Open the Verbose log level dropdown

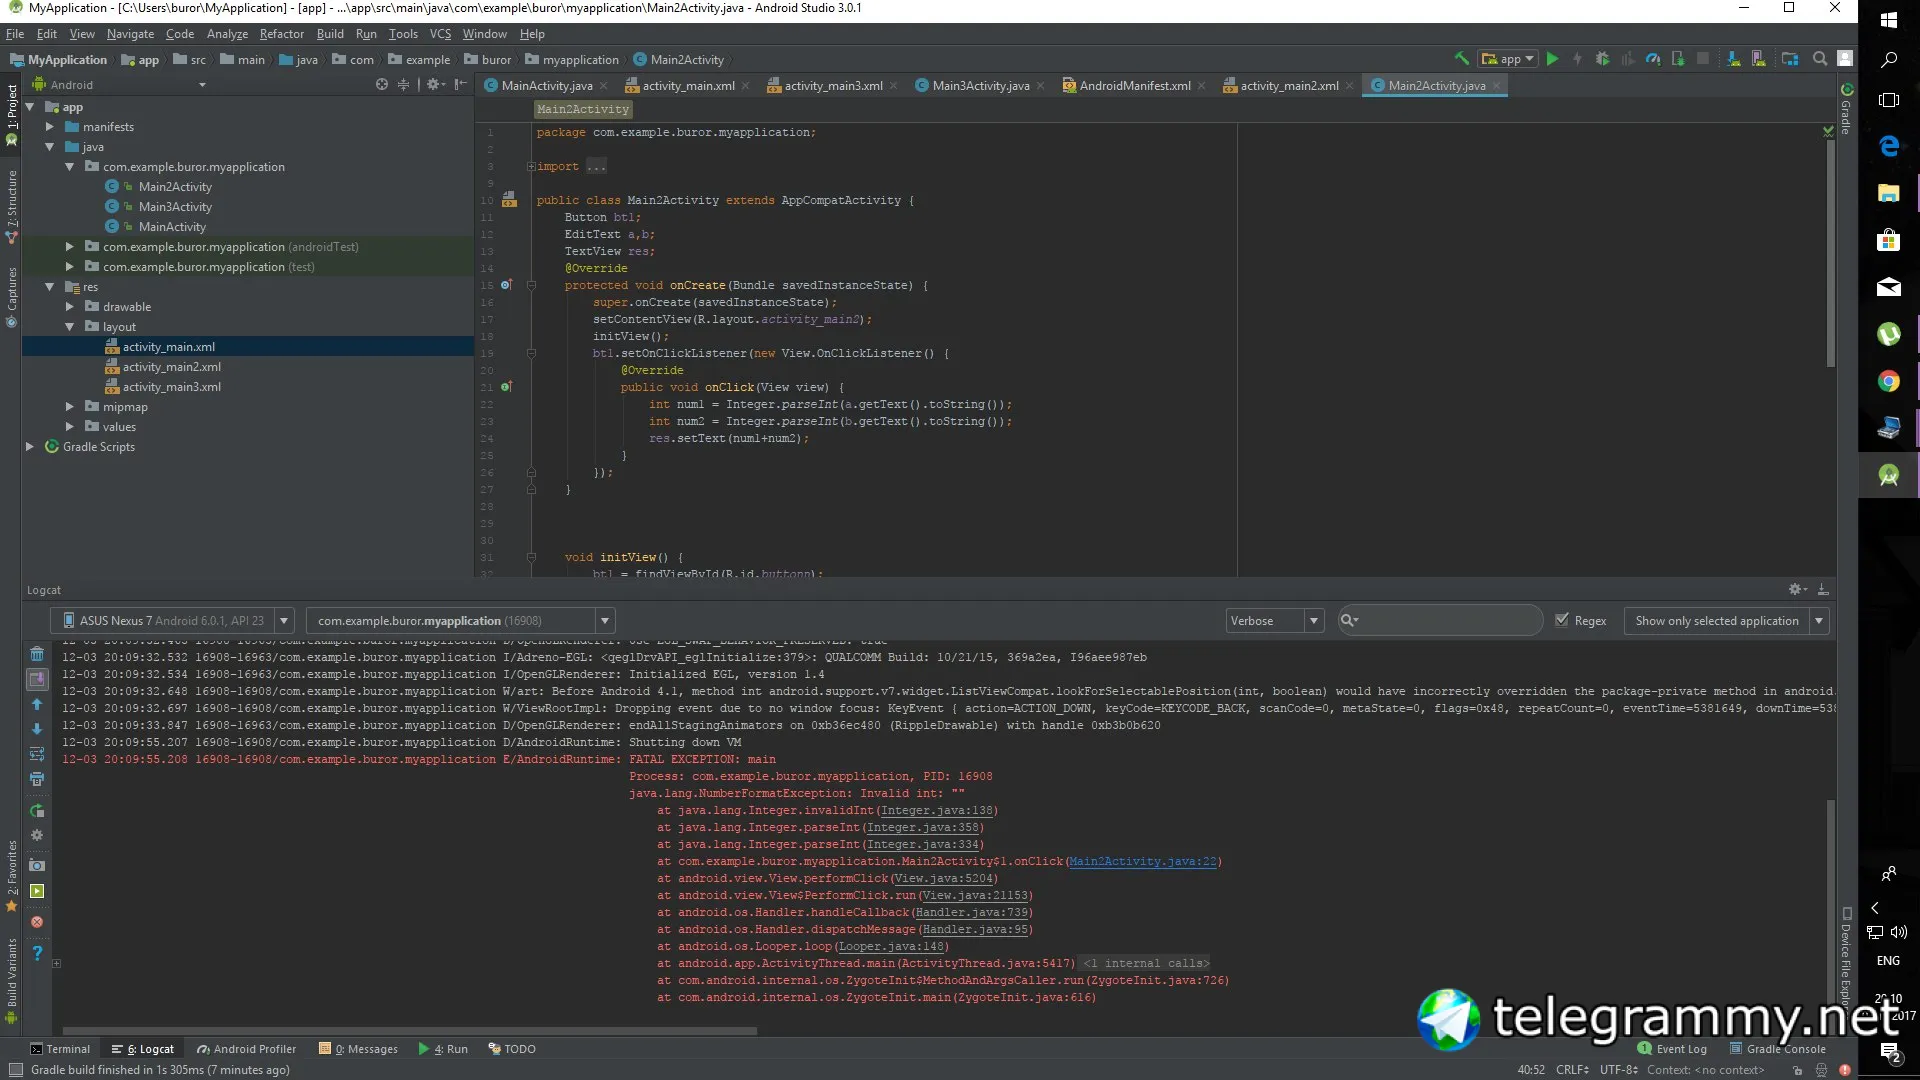click(1274, 621)
